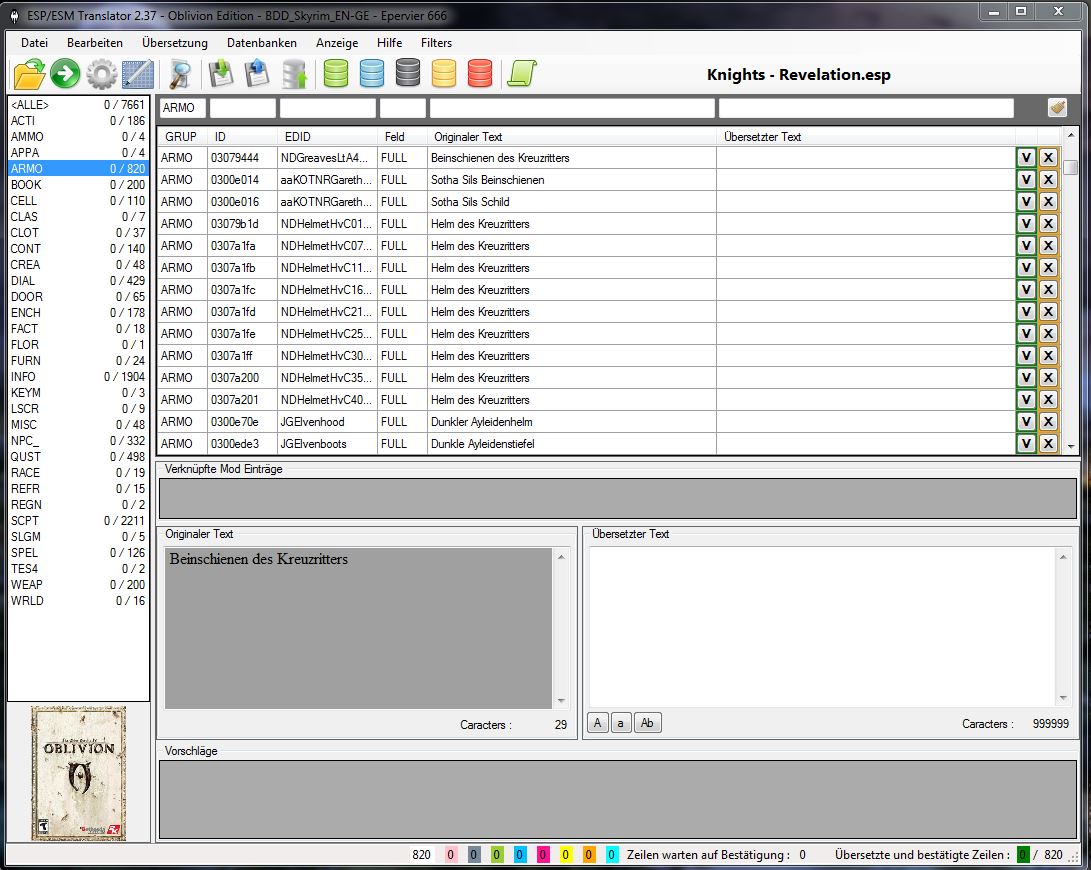The height and width of the screenshot is (870, 1091).
Task: Click the open file folder icon
Action: pyautogui.click(x=30, y=73)
